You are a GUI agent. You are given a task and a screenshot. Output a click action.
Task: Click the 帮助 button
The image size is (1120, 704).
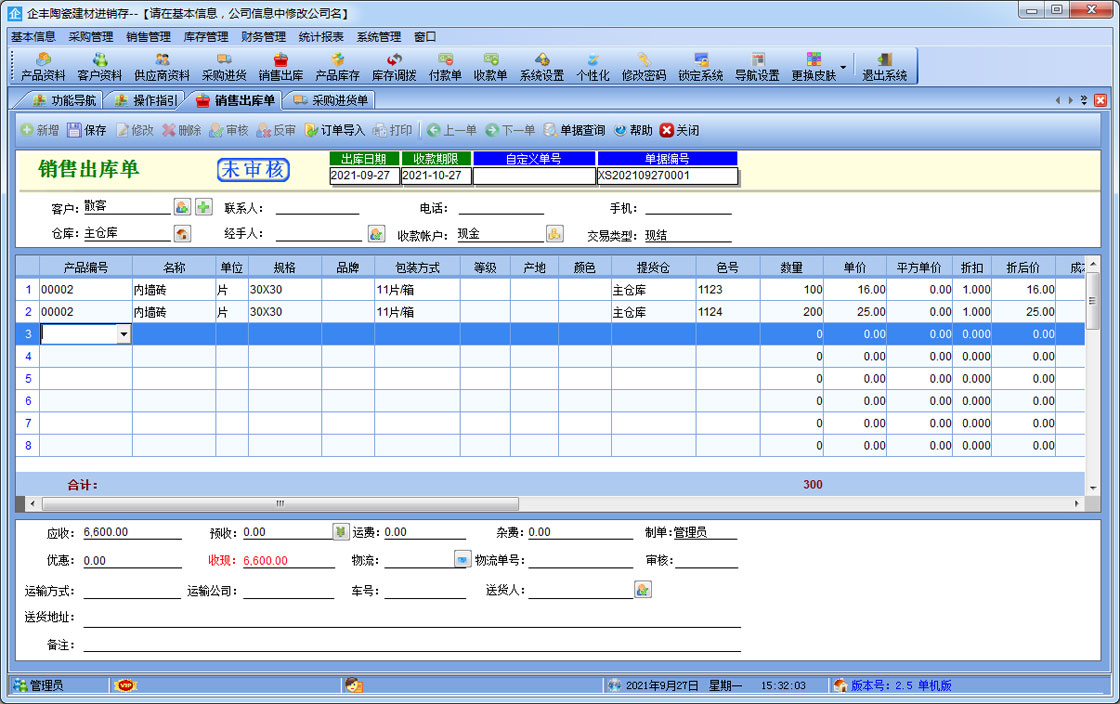pyautogui.click(x=633, y=130)
